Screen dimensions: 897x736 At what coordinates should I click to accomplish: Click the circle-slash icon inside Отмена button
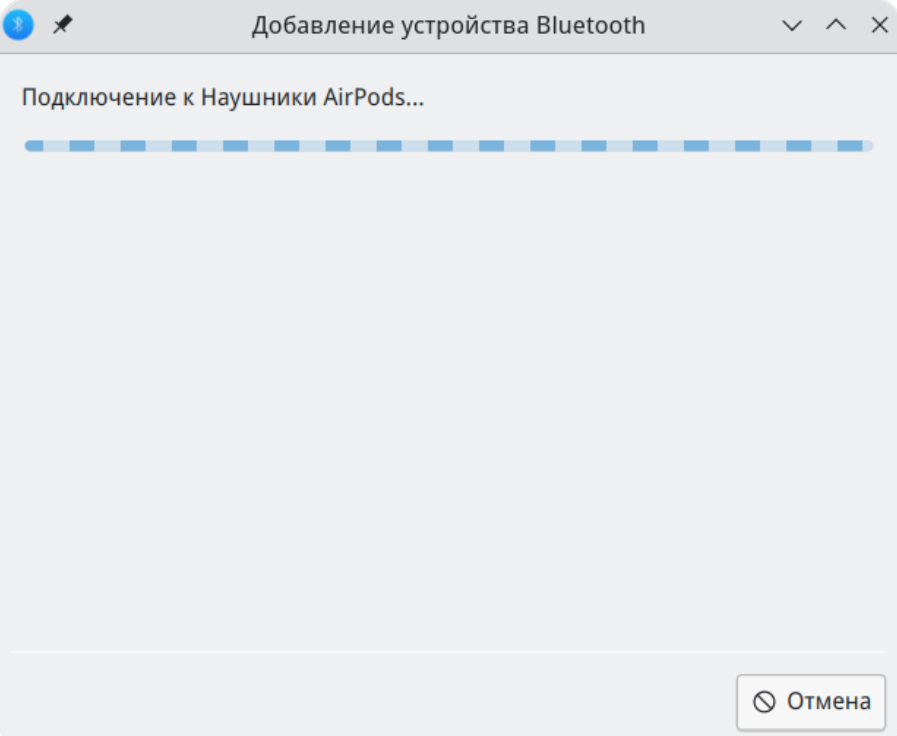(x=765, y=702)
